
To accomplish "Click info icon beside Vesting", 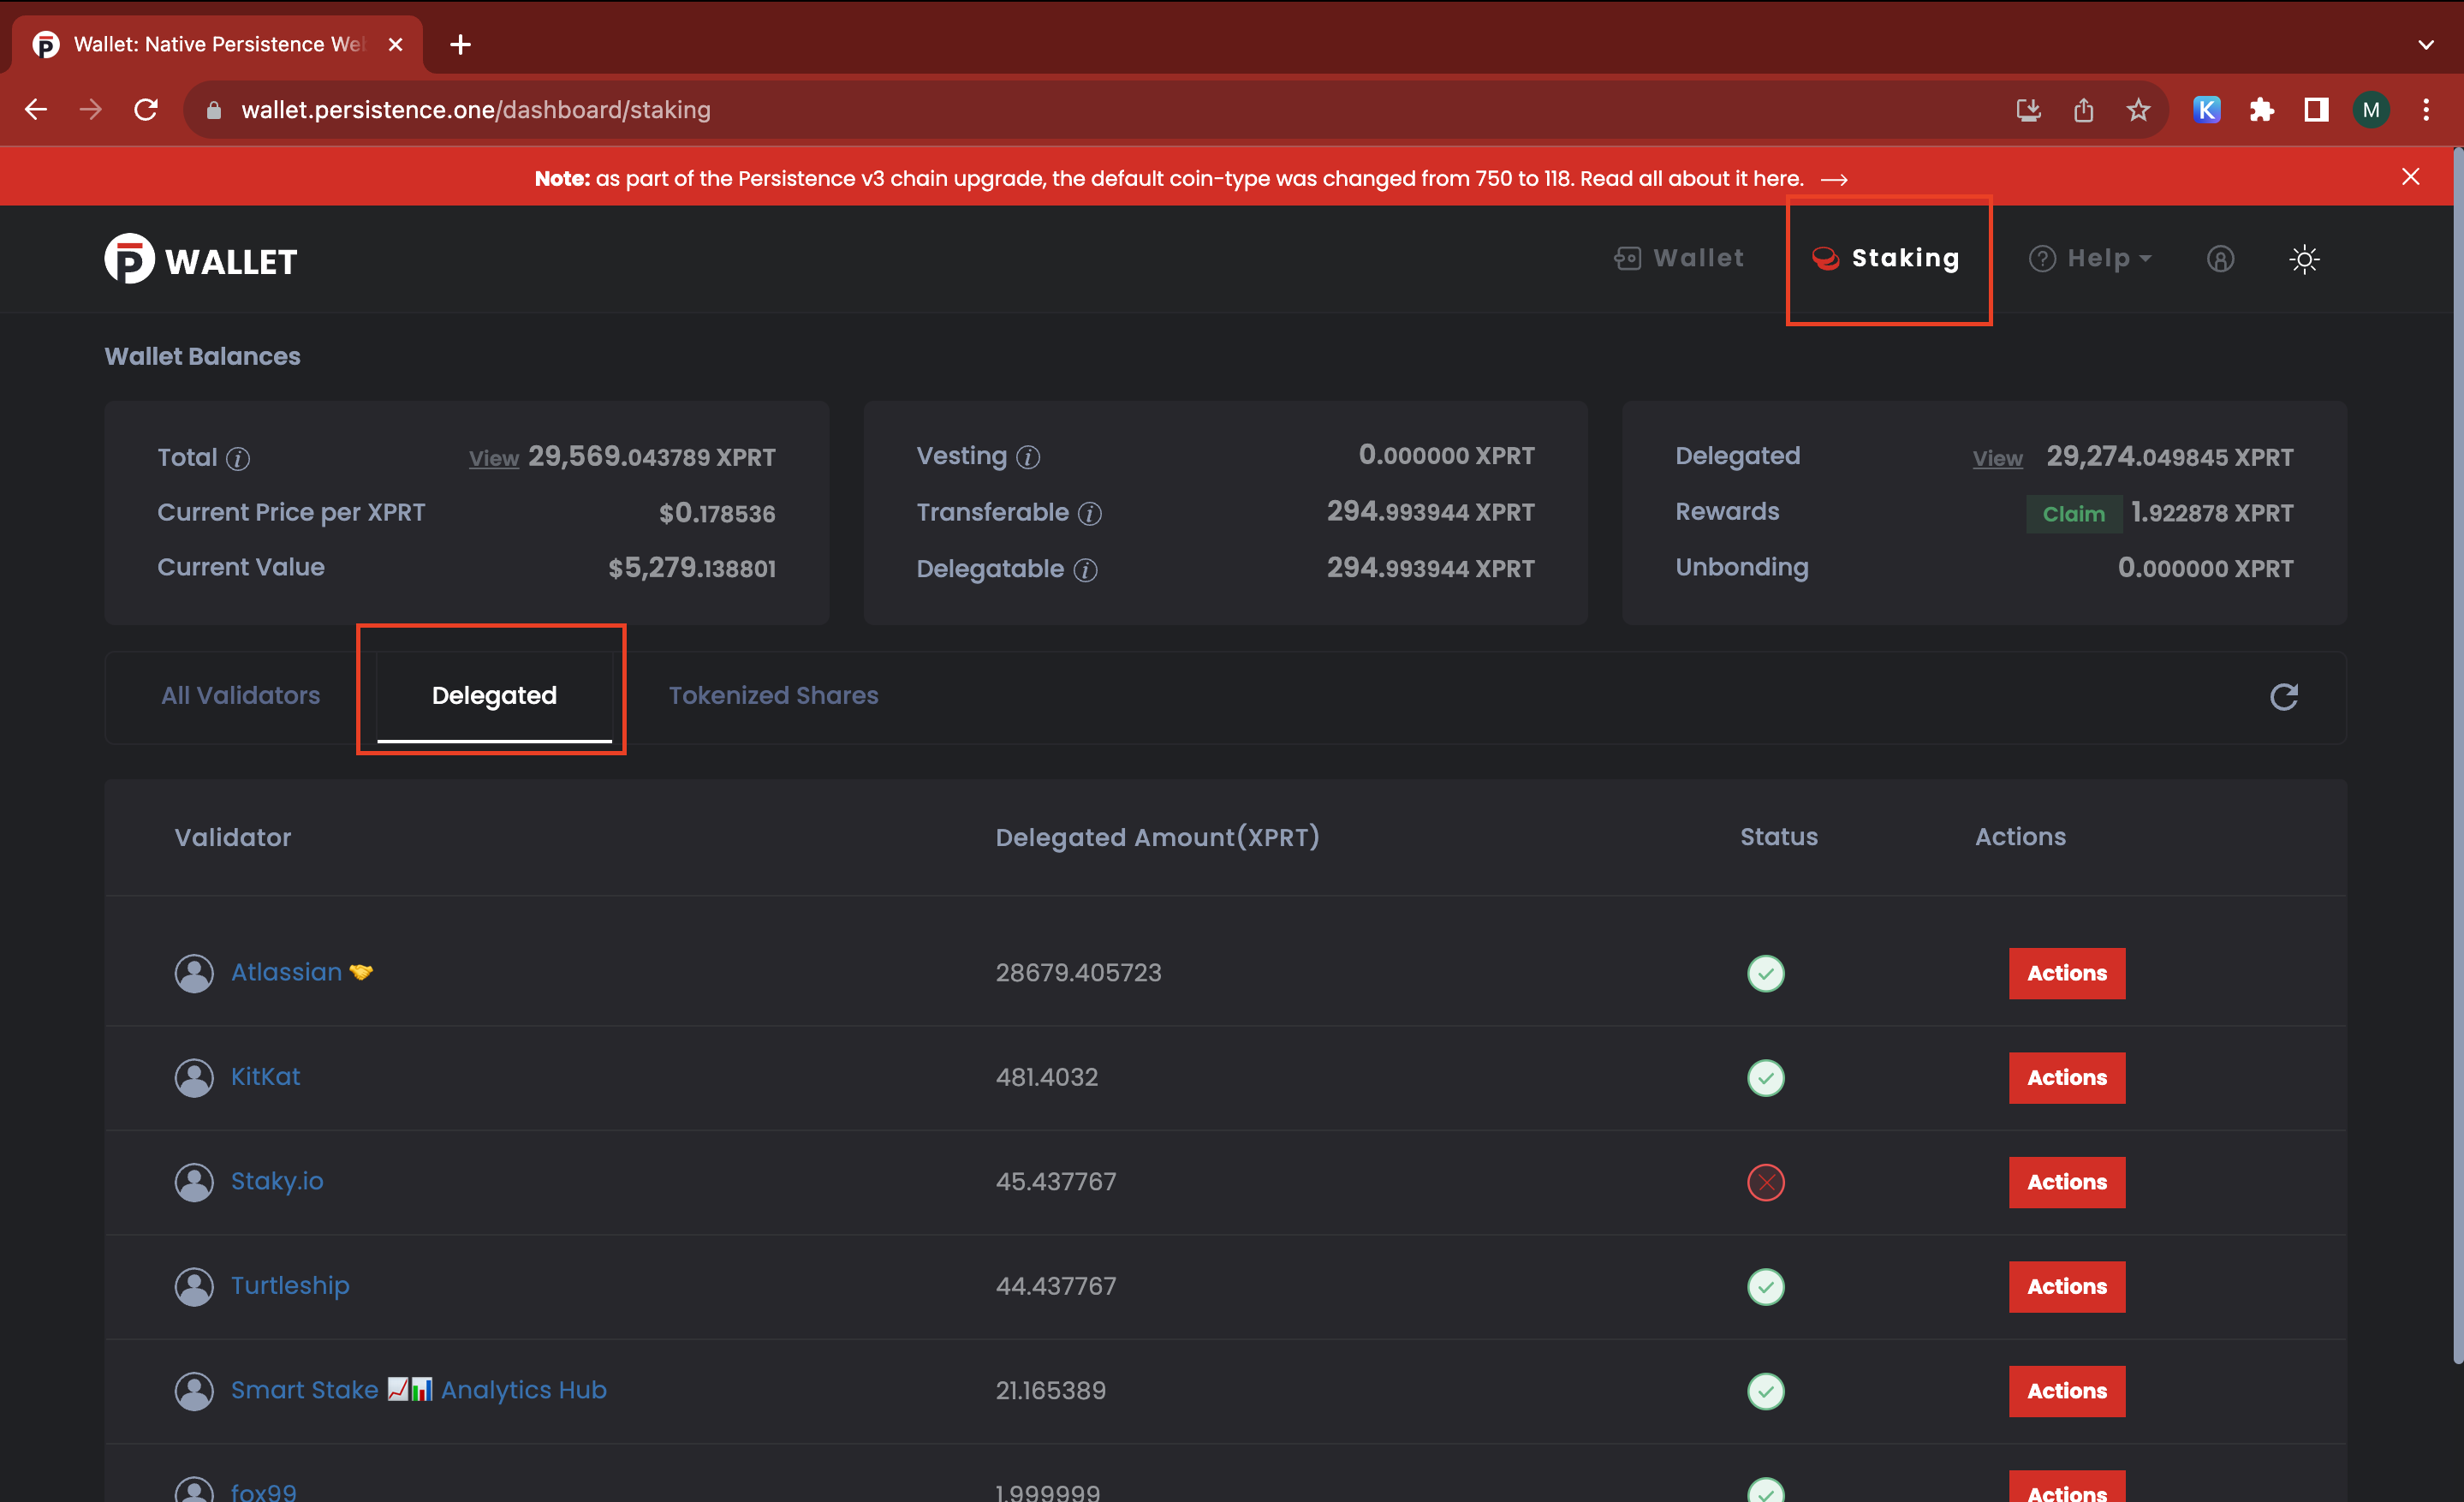I will click(1028, 457).
